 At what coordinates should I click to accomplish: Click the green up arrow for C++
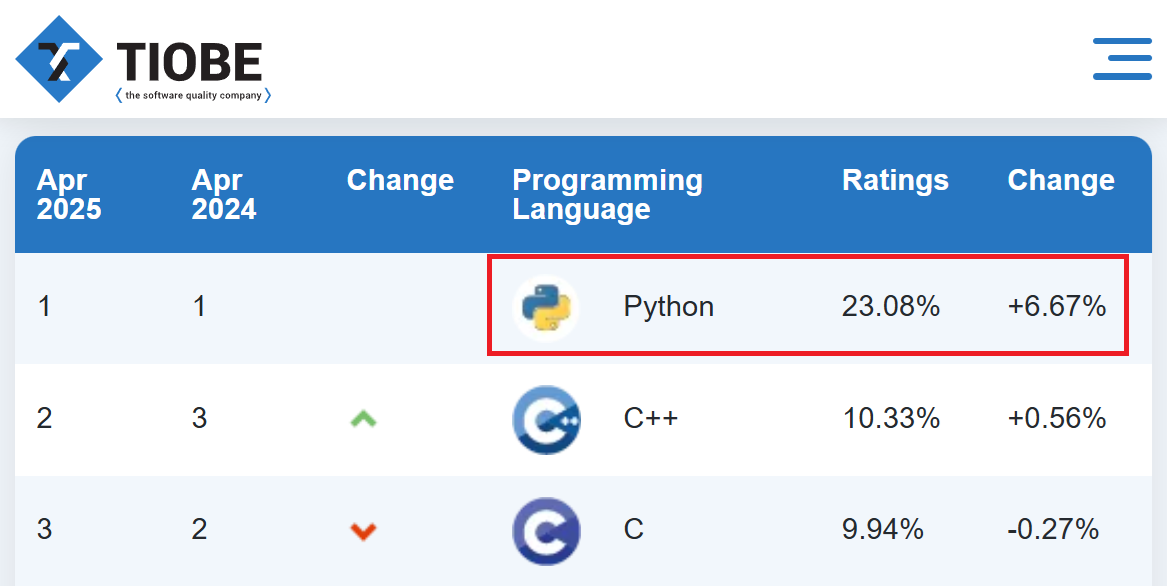pos(363,419)
